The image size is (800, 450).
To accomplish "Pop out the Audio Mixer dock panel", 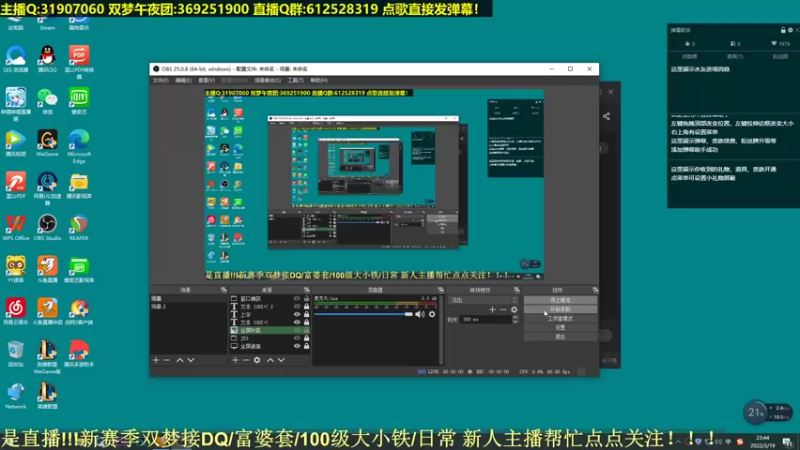I will pyautogui.click(x=441, y=290).
